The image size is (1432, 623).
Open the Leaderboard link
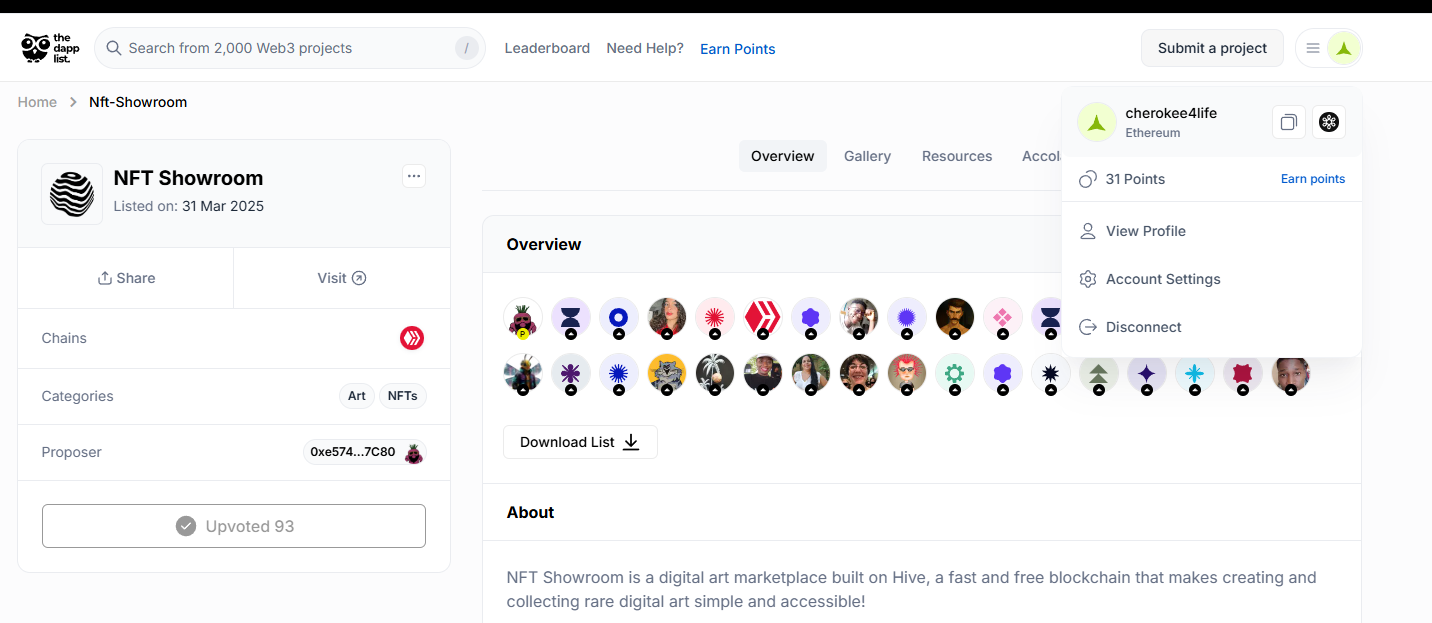(547, 48)
